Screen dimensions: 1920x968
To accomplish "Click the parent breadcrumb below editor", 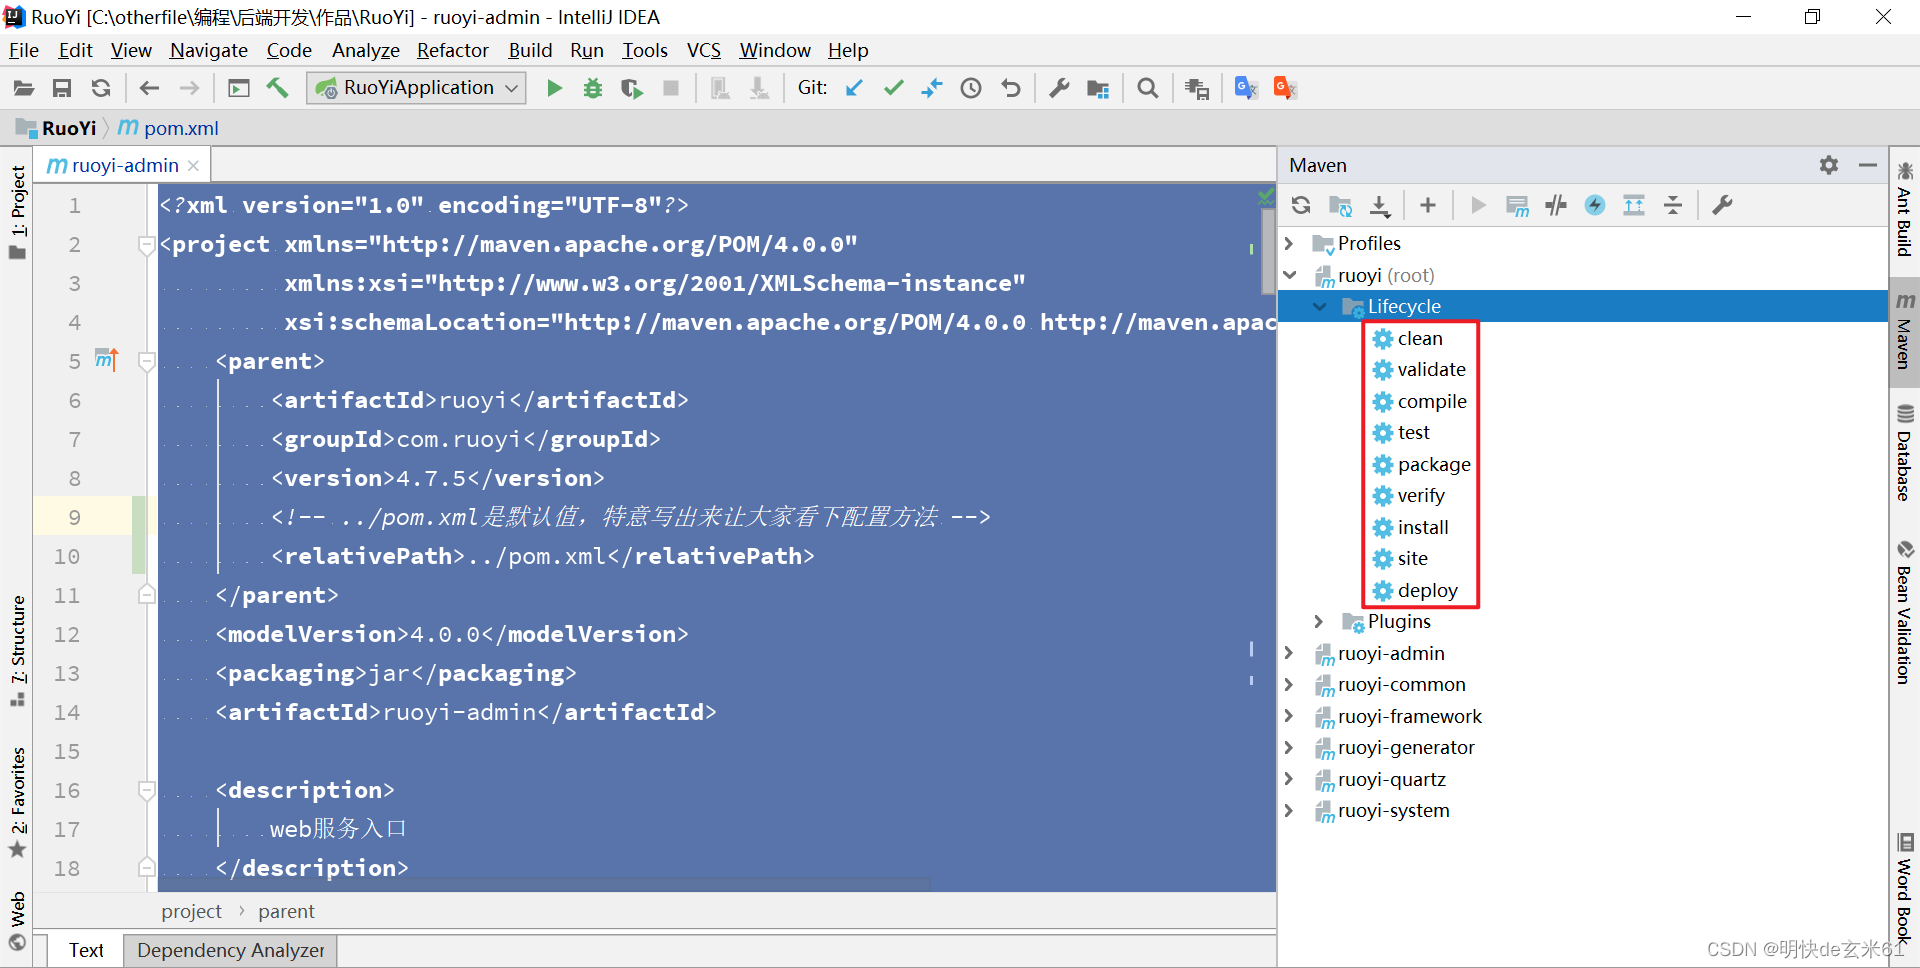I will pyautogui.click(x=286, y=911).
